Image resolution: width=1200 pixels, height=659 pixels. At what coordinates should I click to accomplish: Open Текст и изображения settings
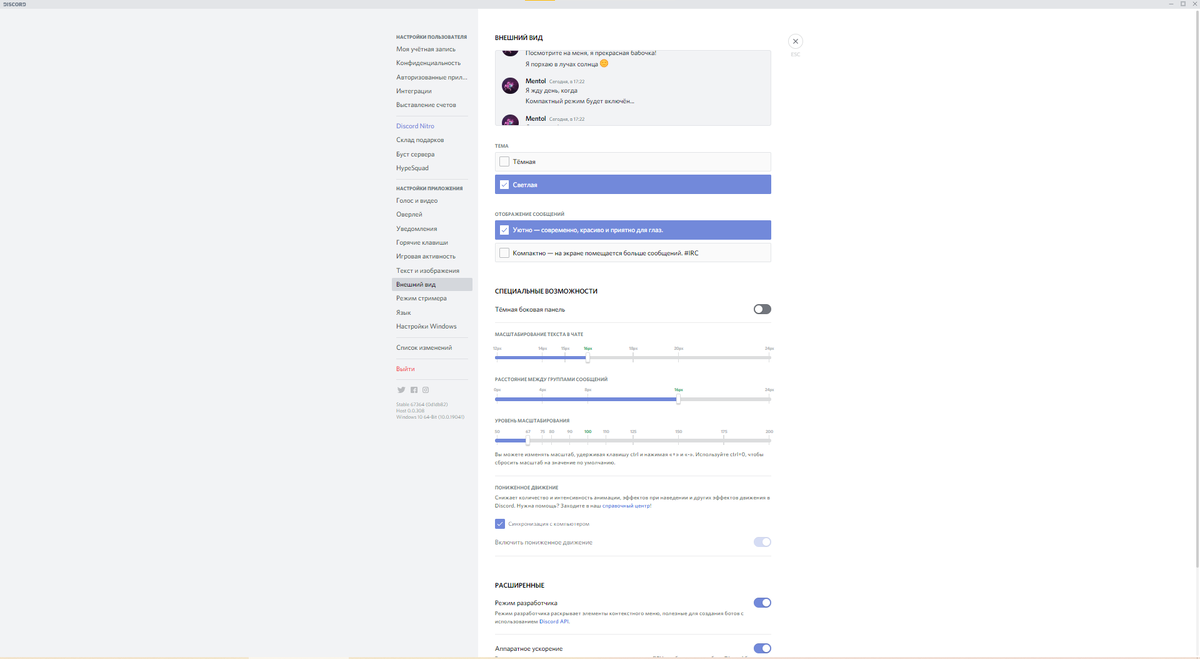click(x=432, y=271)
